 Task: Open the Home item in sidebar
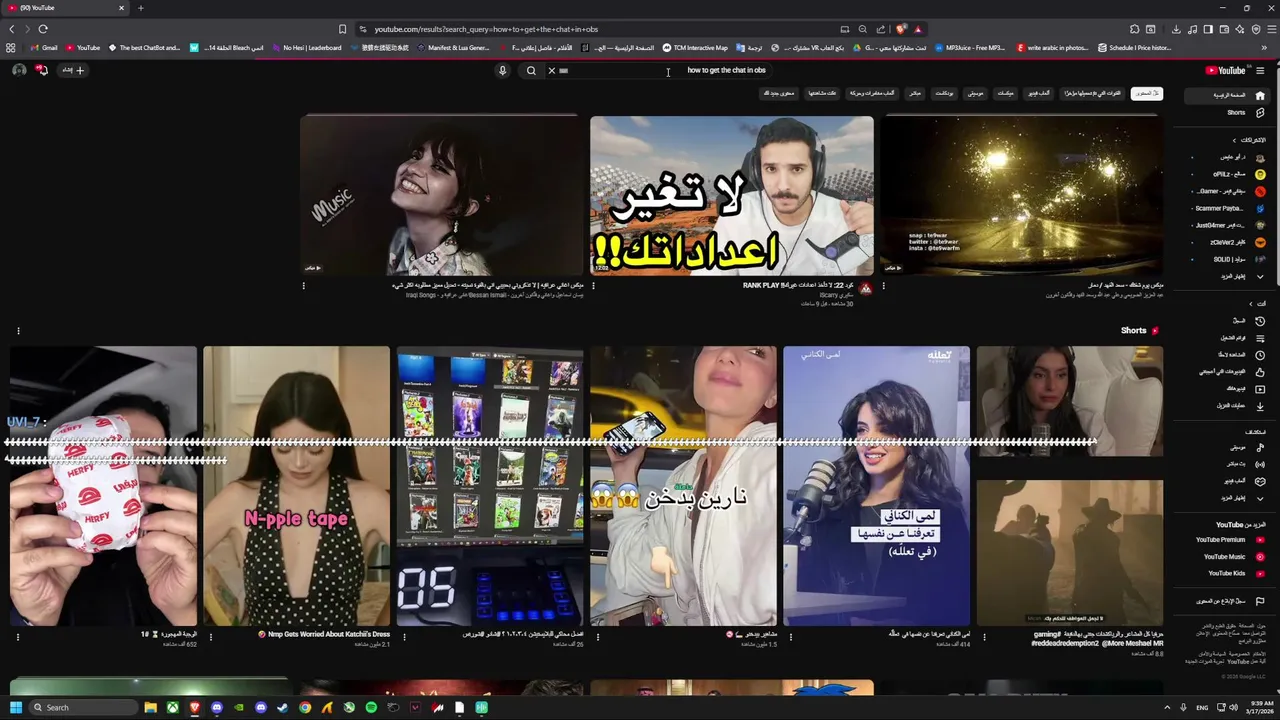click(1227, 95)
